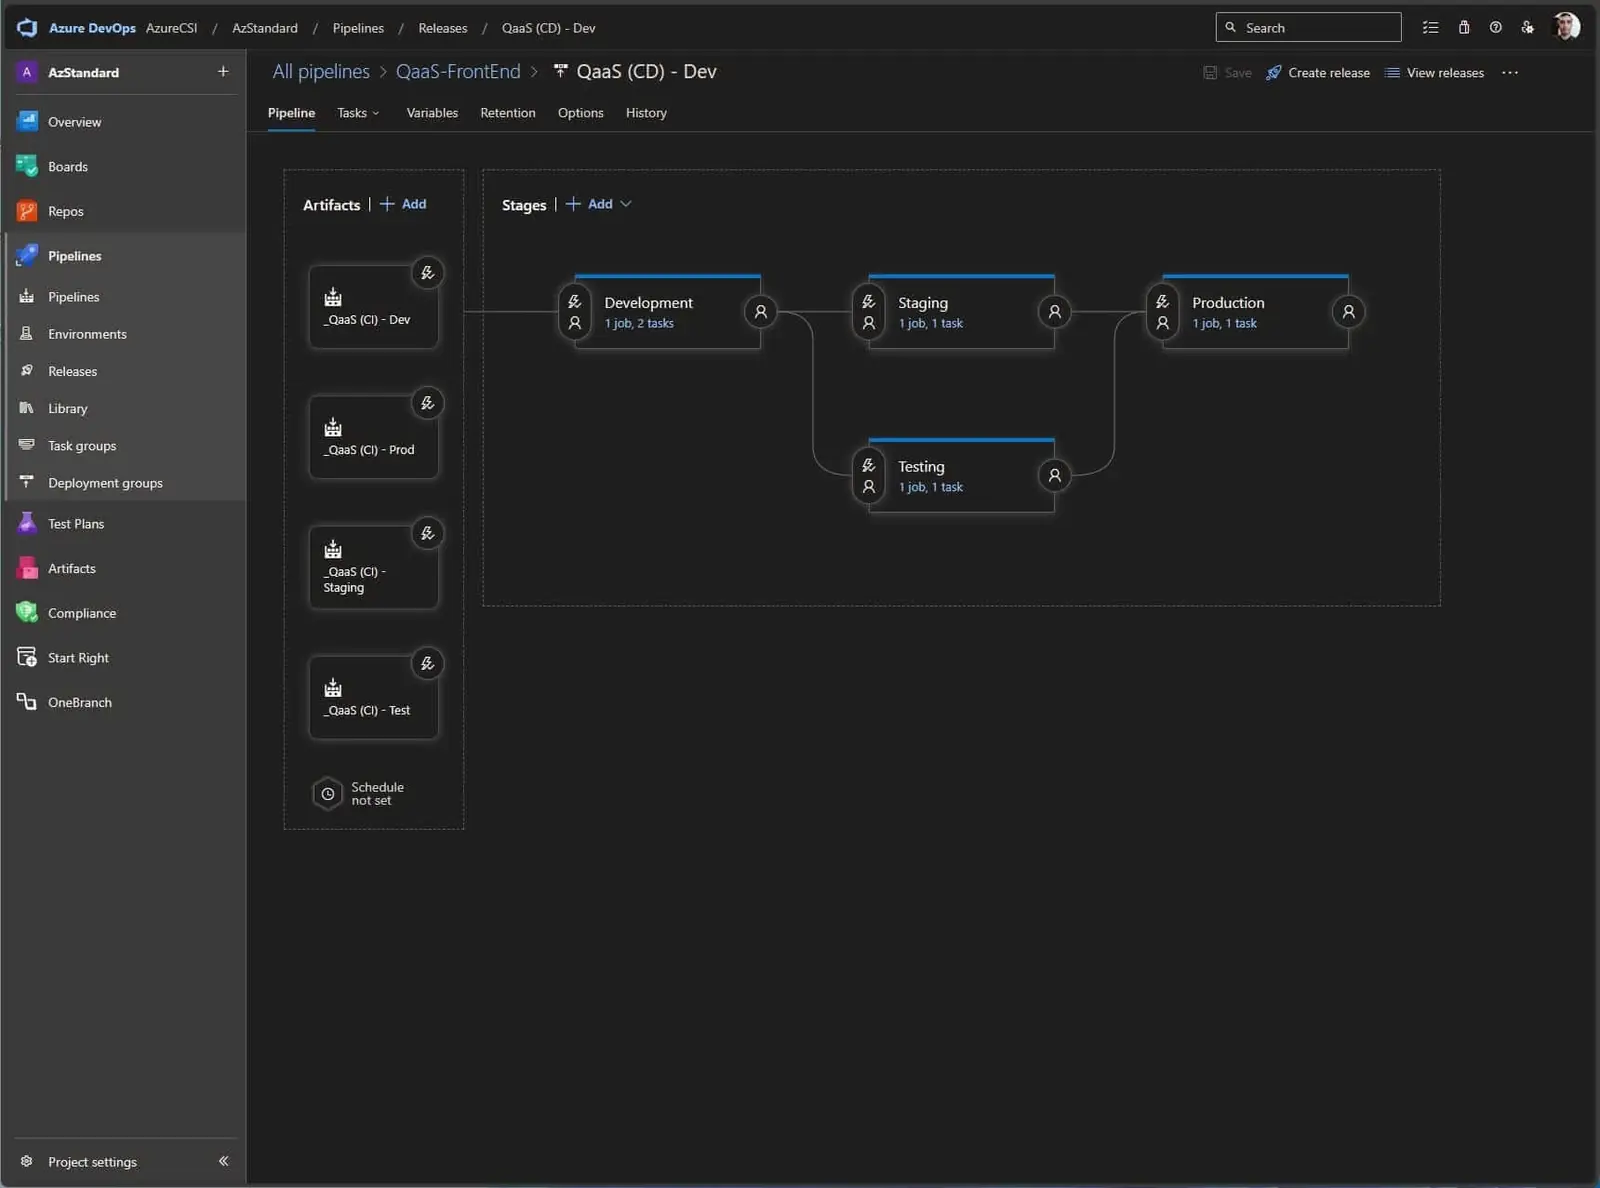The image size is (1600, 1188).
Task: Add new item with plus next to AzStandard
Action: pos(223,72)
